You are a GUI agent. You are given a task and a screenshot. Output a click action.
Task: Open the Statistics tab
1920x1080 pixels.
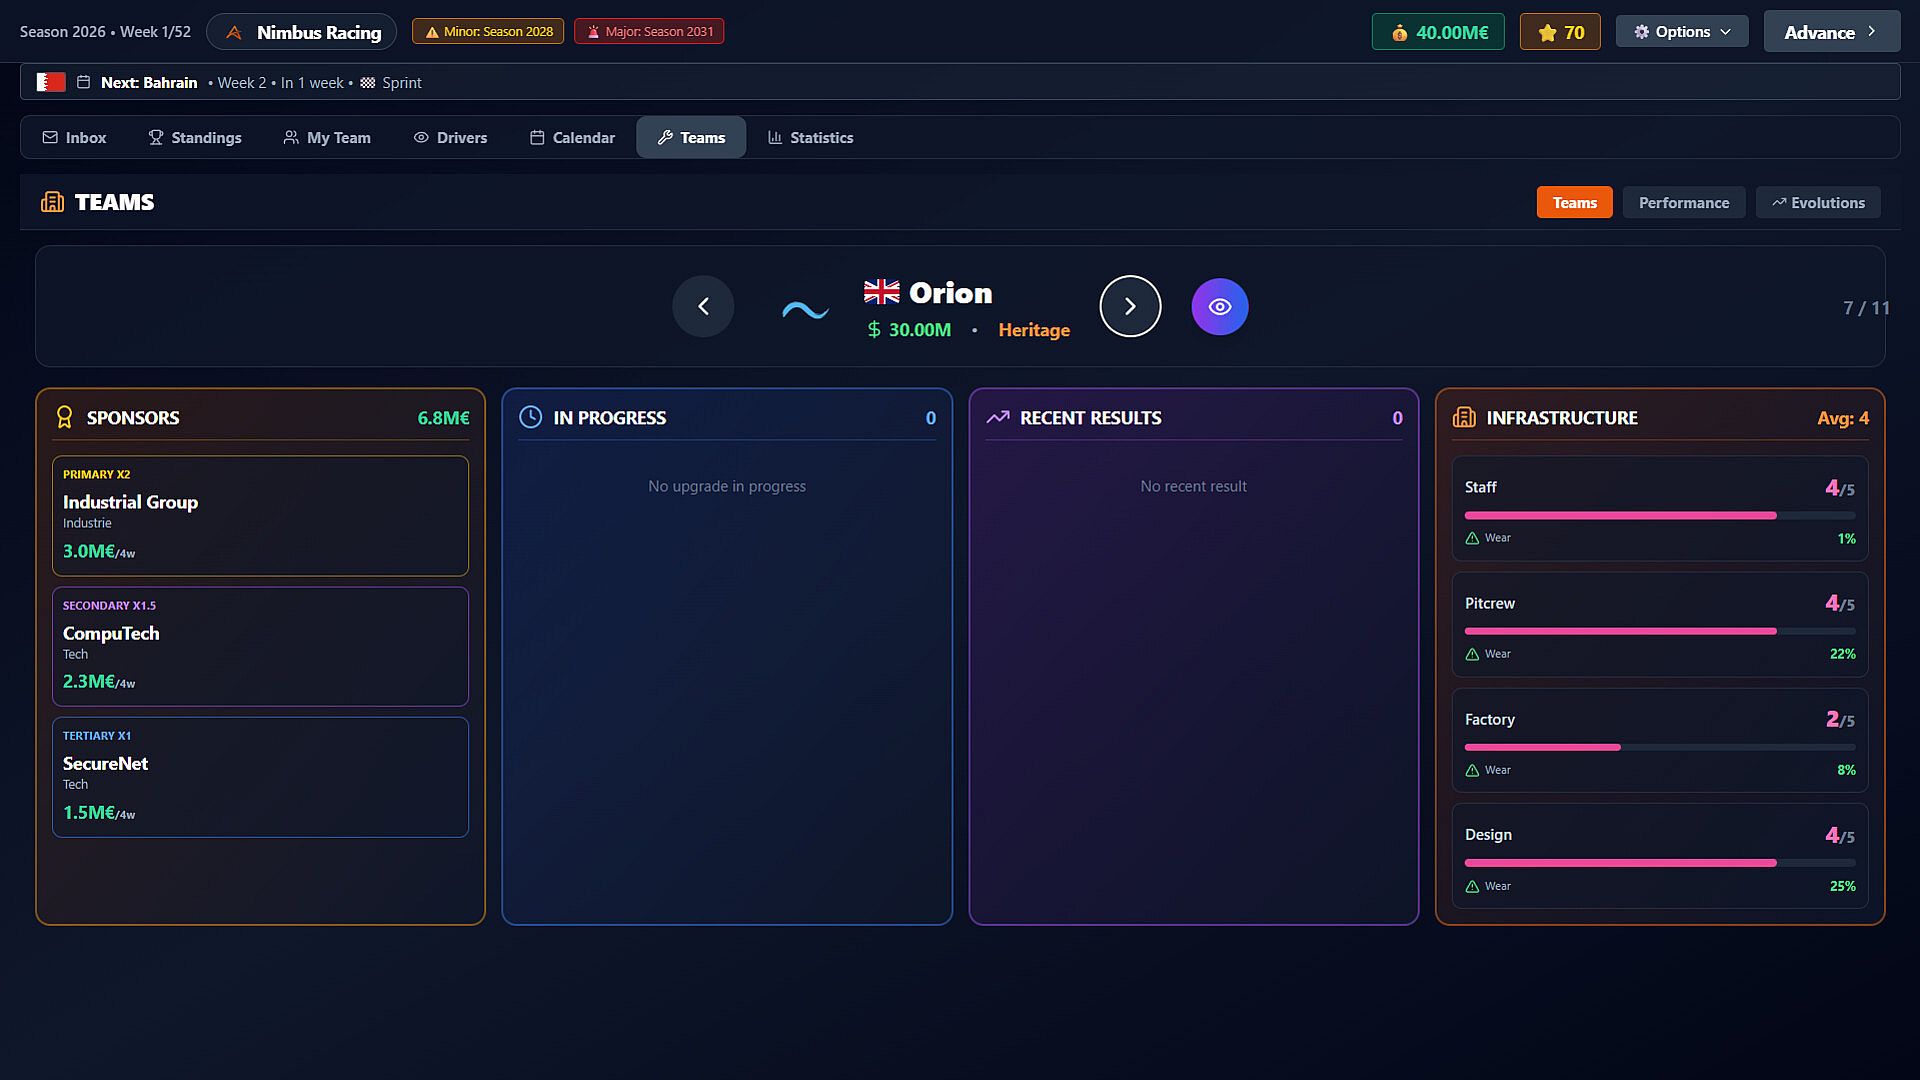pos(810,138)
